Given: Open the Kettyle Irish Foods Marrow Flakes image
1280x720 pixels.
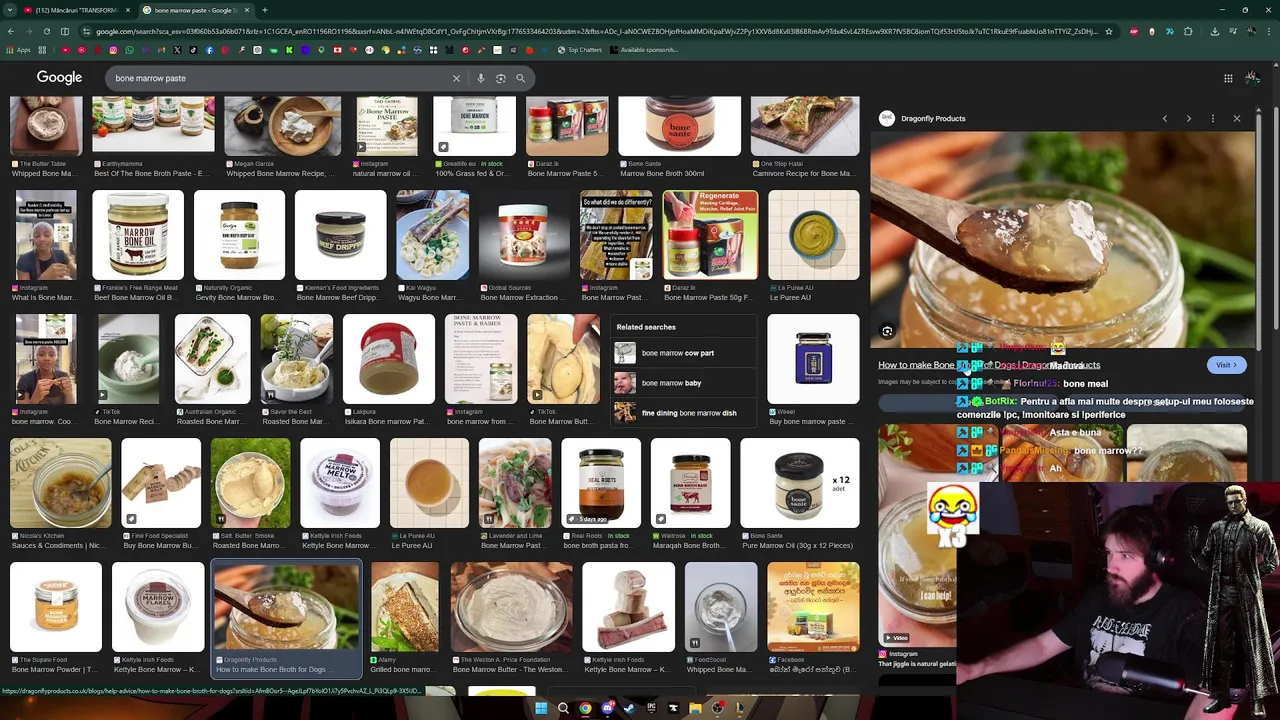Looking at the screenshot, I should click(x=158, y=607).
